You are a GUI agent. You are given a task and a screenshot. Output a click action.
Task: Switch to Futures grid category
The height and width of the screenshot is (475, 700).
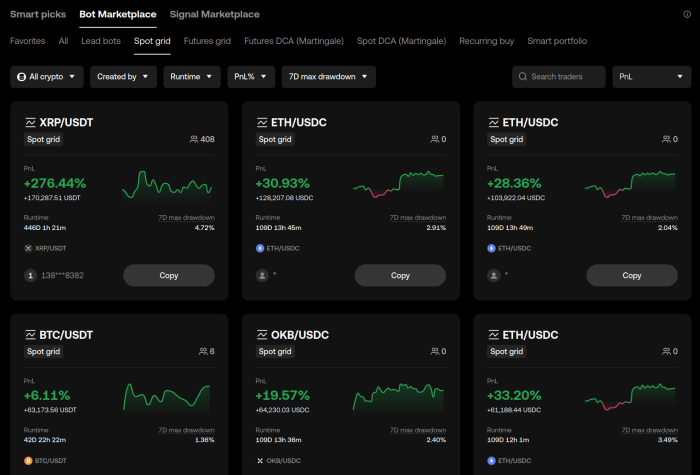[x=207, y=41]
